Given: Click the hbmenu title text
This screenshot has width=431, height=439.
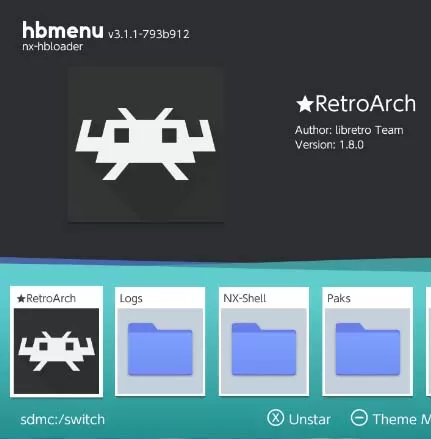Looking at the screenshot, I should 63,30.
